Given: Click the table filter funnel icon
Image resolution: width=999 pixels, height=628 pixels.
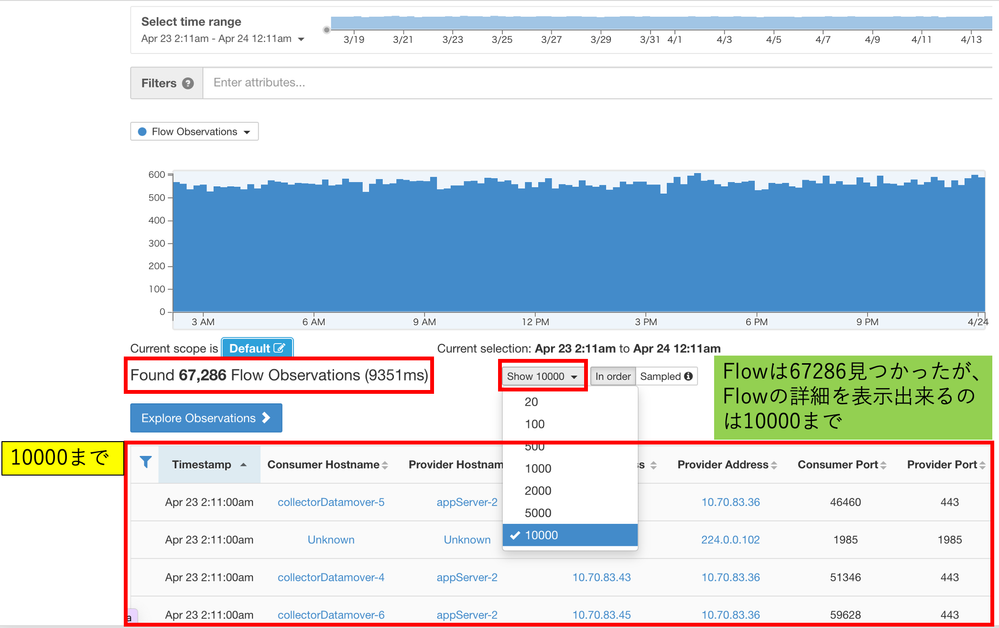Looking at the screenshot, I should (x=146, y=462).
